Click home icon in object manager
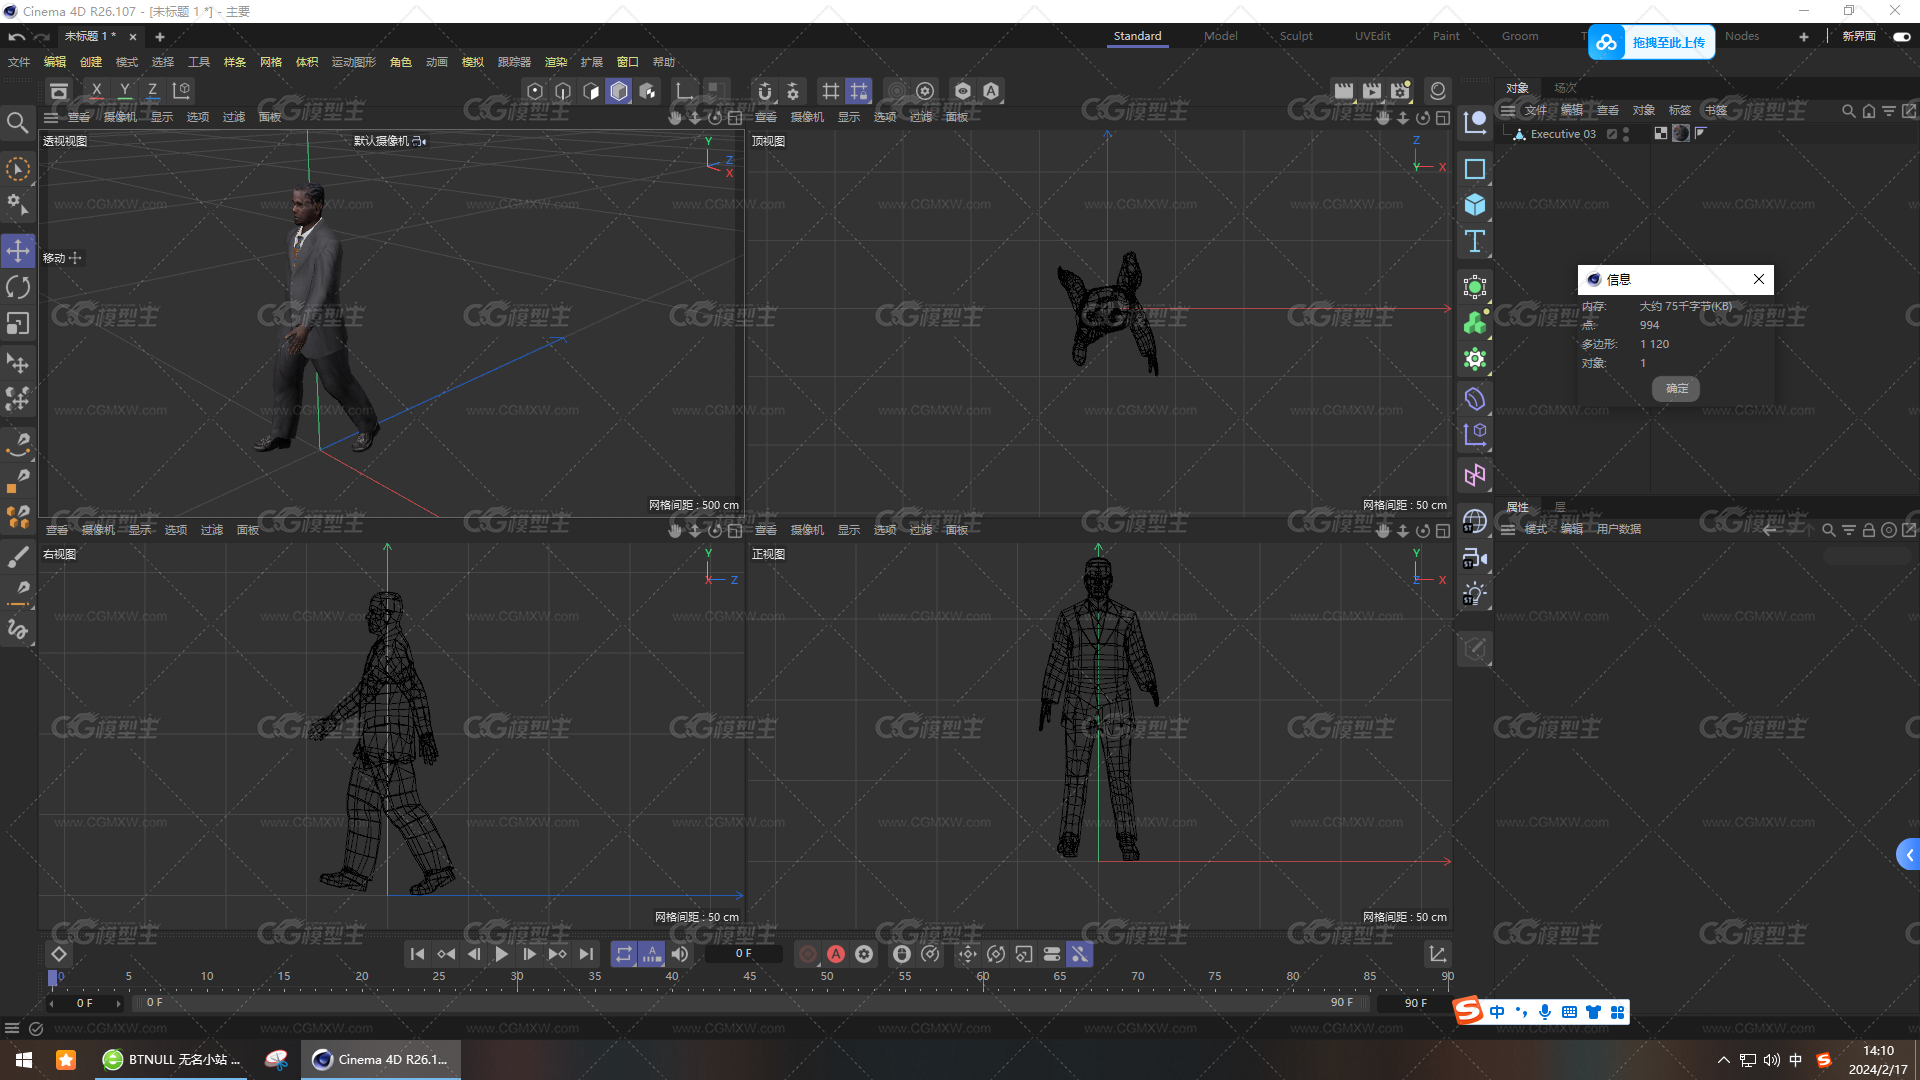1920x1080 pixels. pos(1869,111)
